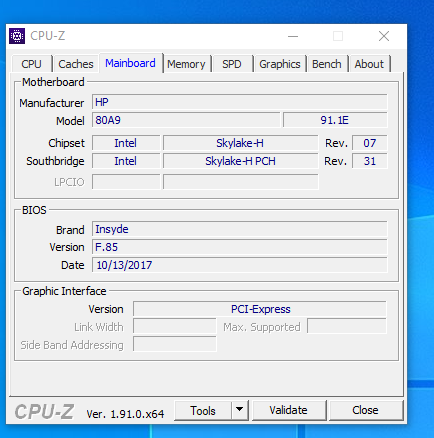Show the About tab
Screen dimensions: 434x438
pyautogui.click(x=369, y=64)
